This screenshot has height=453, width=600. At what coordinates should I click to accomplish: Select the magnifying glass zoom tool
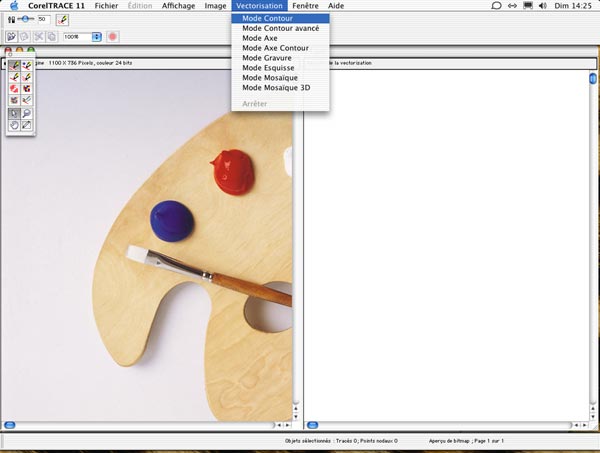tap(26, 113)
